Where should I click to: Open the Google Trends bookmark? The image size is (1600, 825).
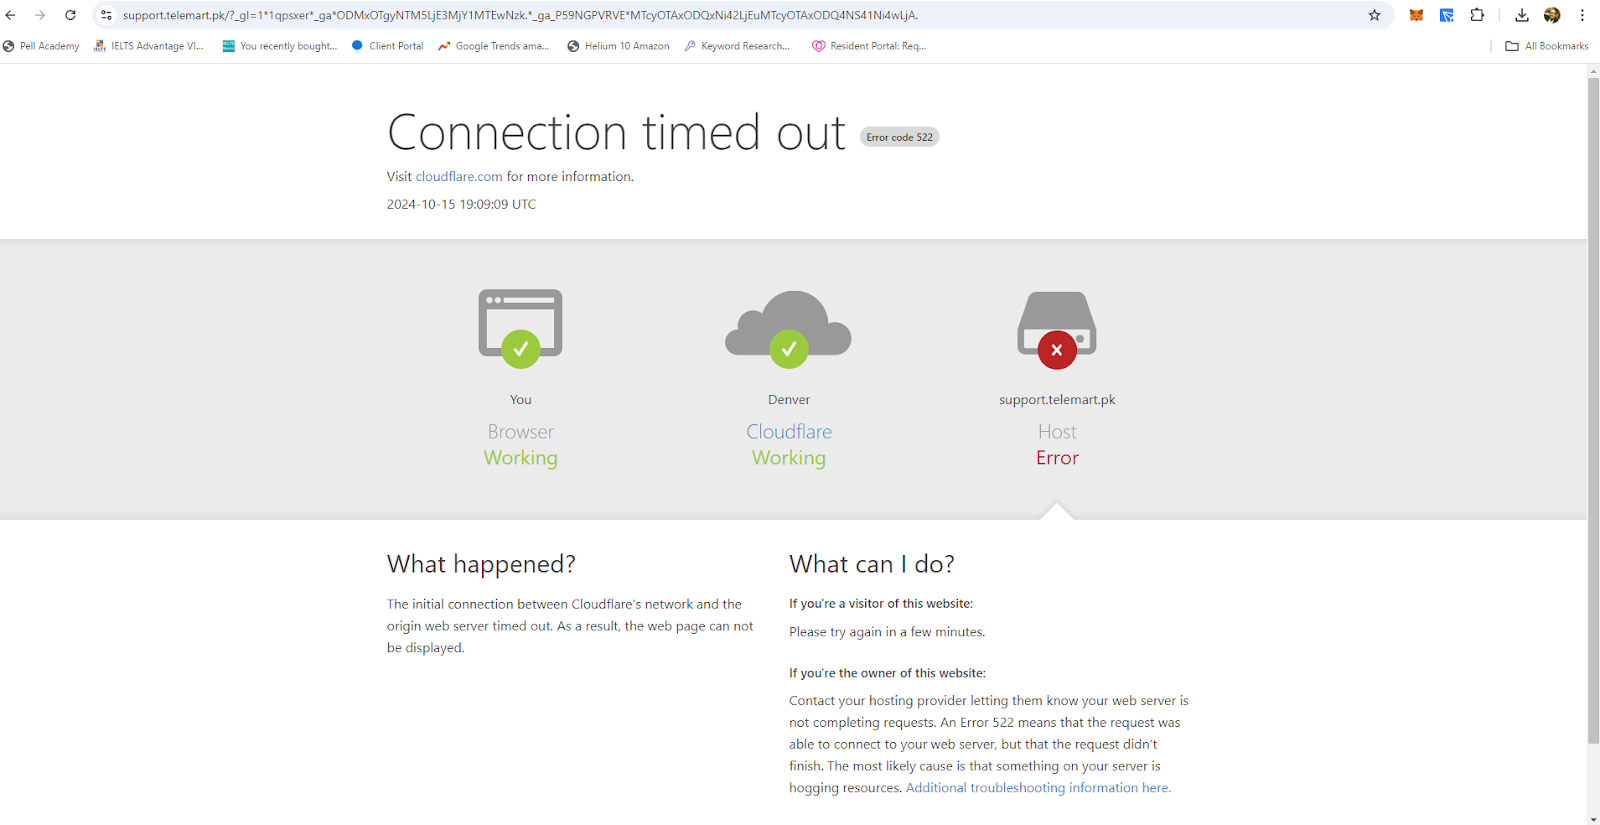click(x=494, y=46)
